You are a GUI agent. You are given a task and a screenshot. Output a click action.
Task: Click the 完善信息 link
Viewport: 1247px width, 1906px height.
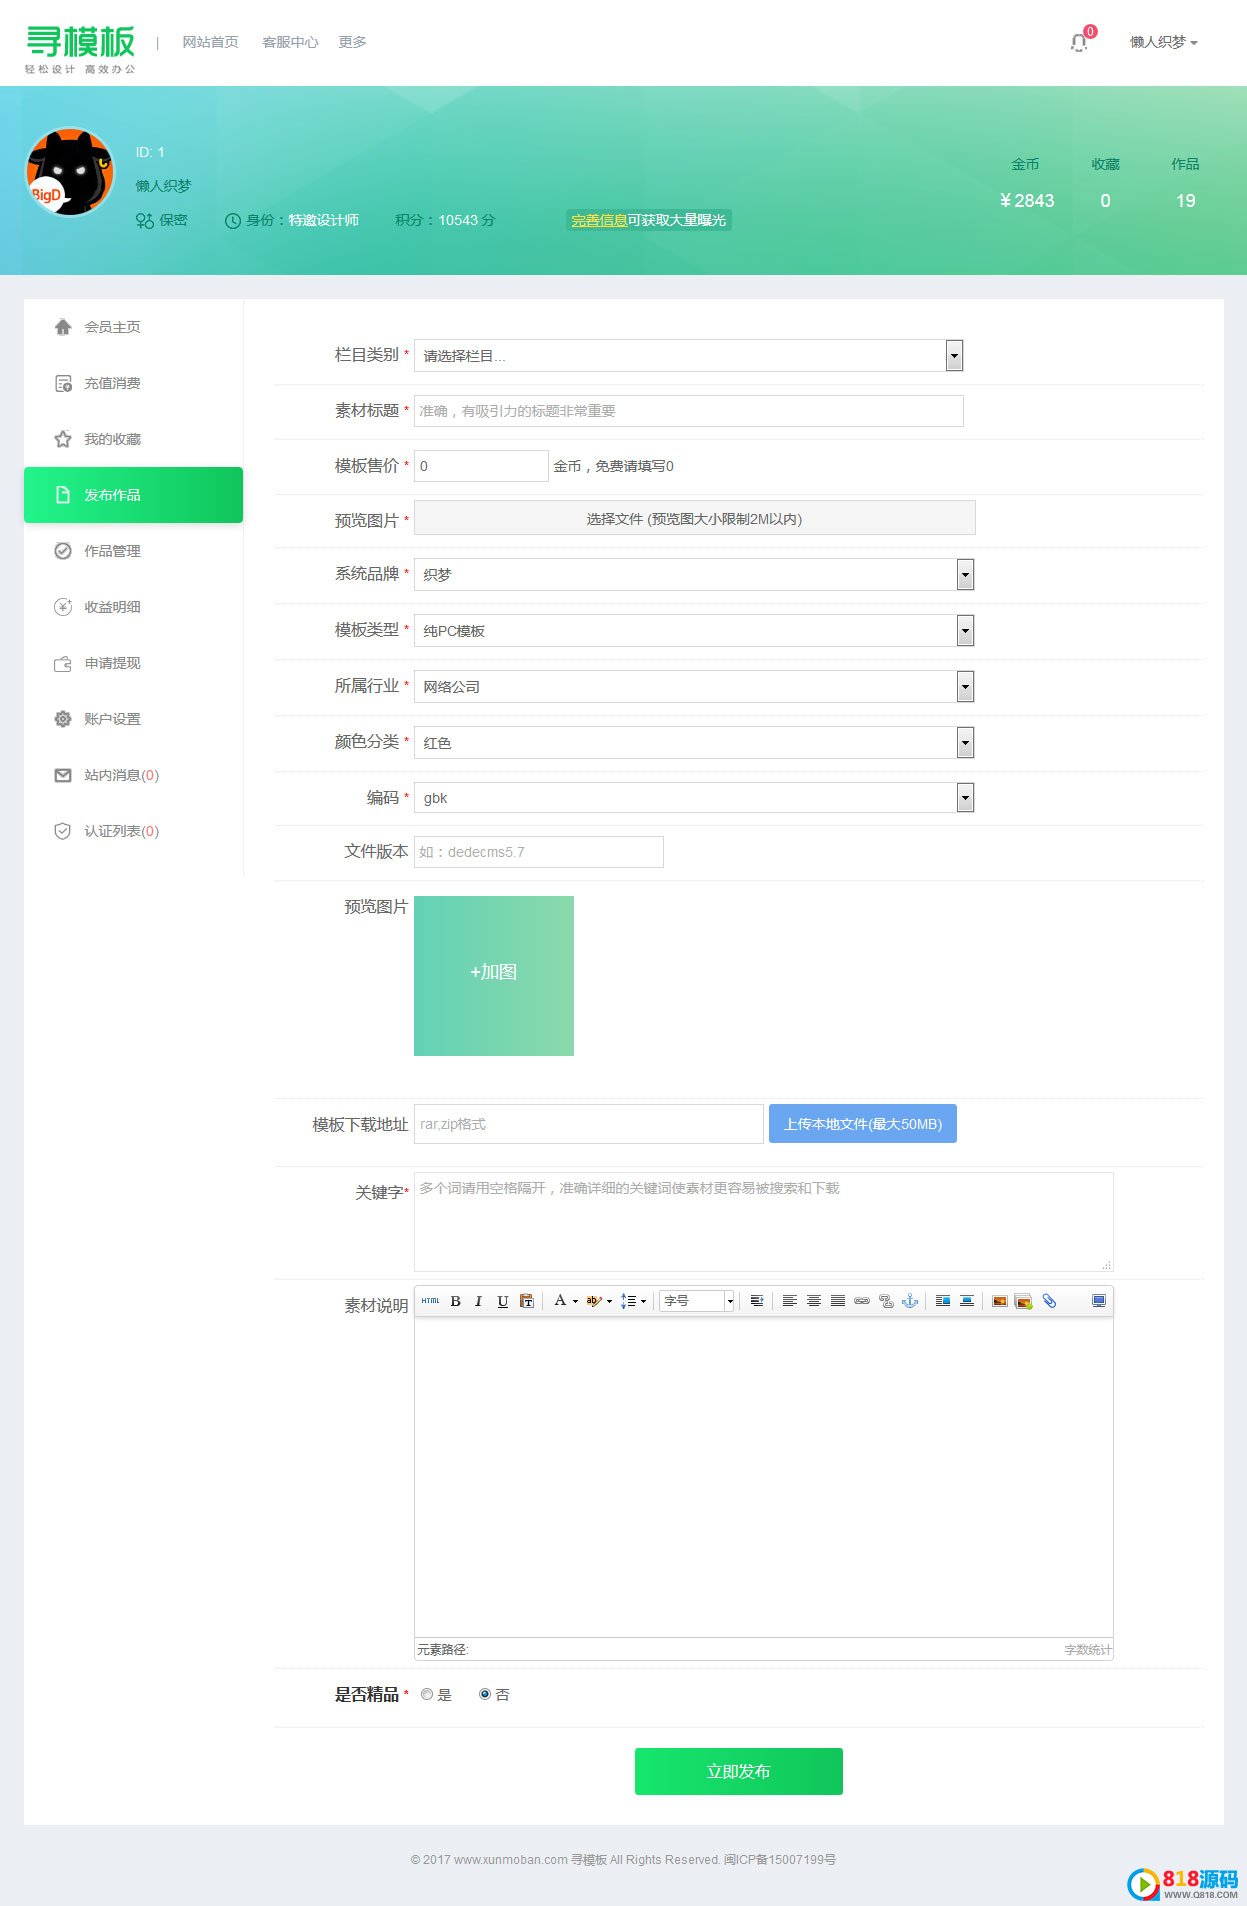tap(599, 220)
